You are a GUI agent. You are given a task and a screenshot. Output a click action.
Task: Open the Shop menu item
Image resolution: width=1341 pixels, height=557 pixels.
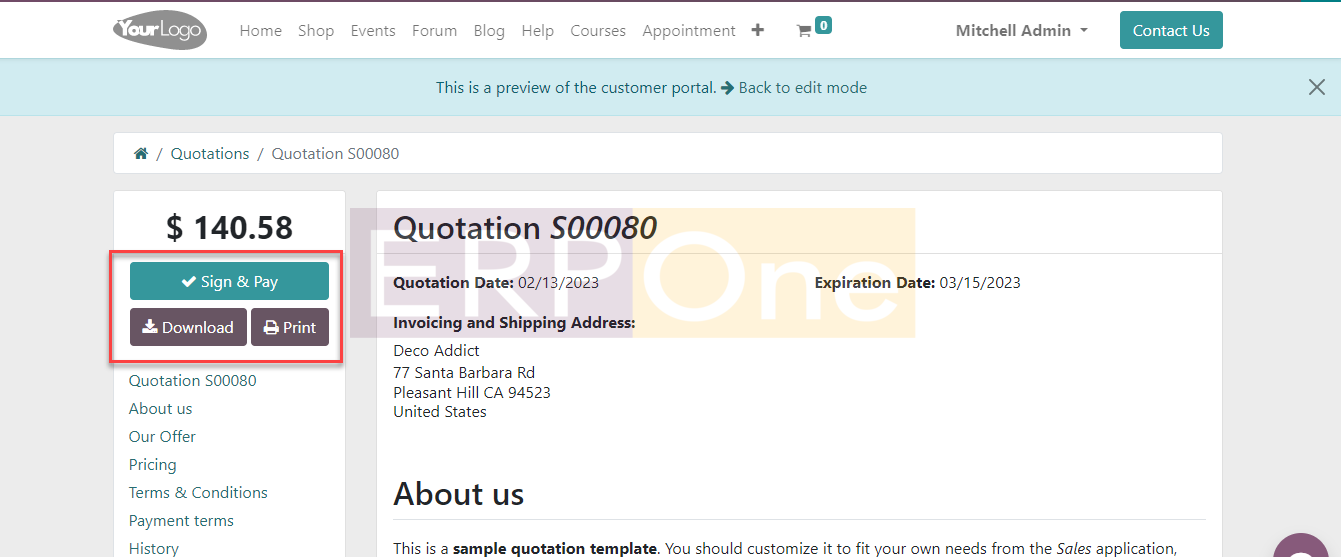316,31
